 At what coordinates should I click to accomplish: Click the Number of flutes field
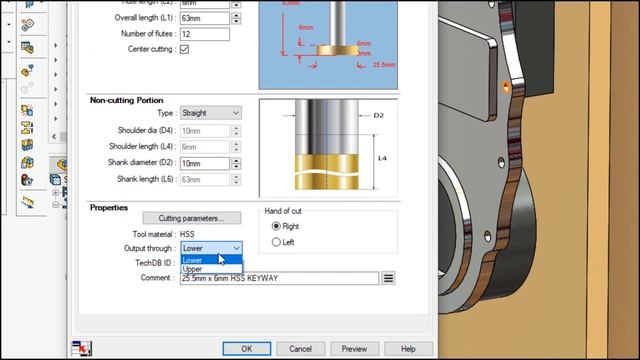pos(205,34)
